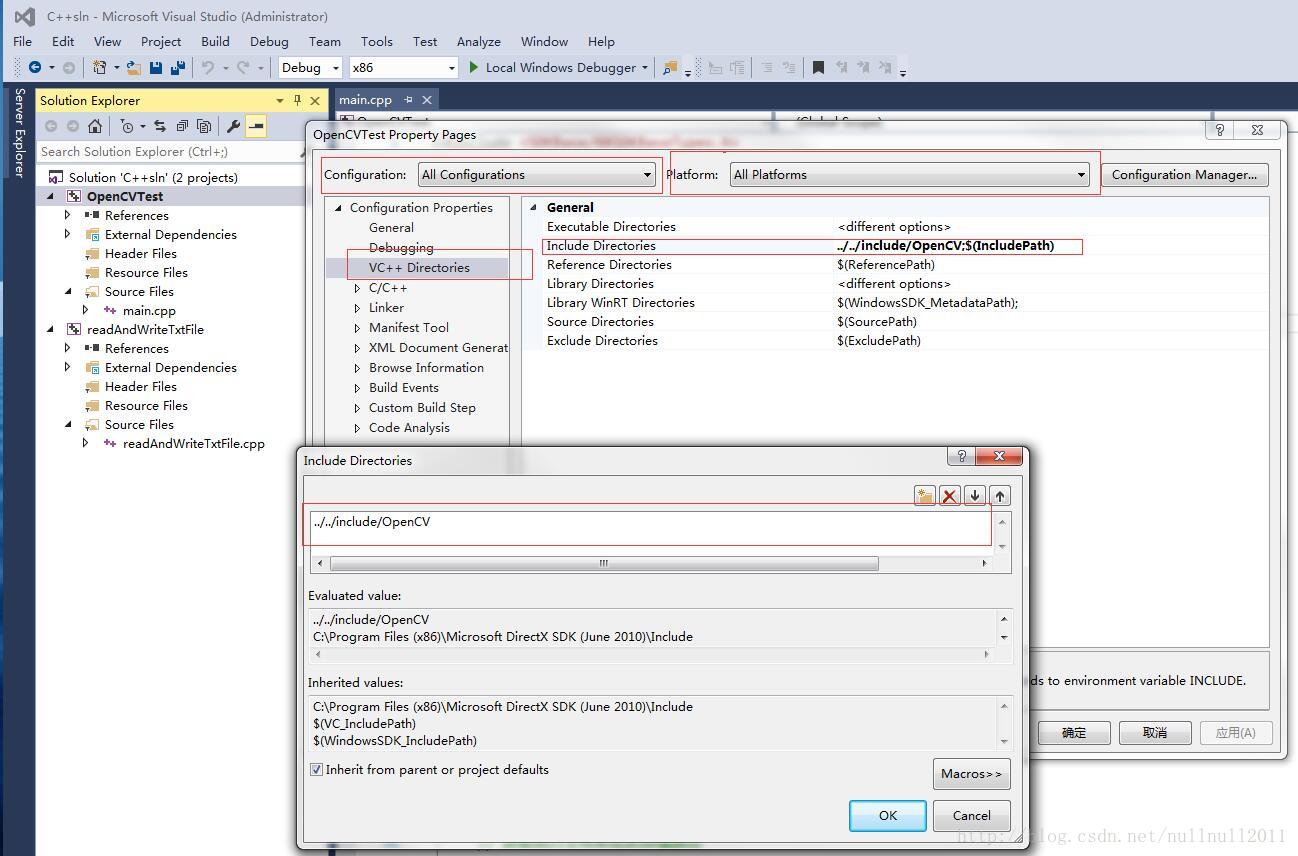
Task: Click the Properties wrench icon
Action: click(x=233, y=126)
